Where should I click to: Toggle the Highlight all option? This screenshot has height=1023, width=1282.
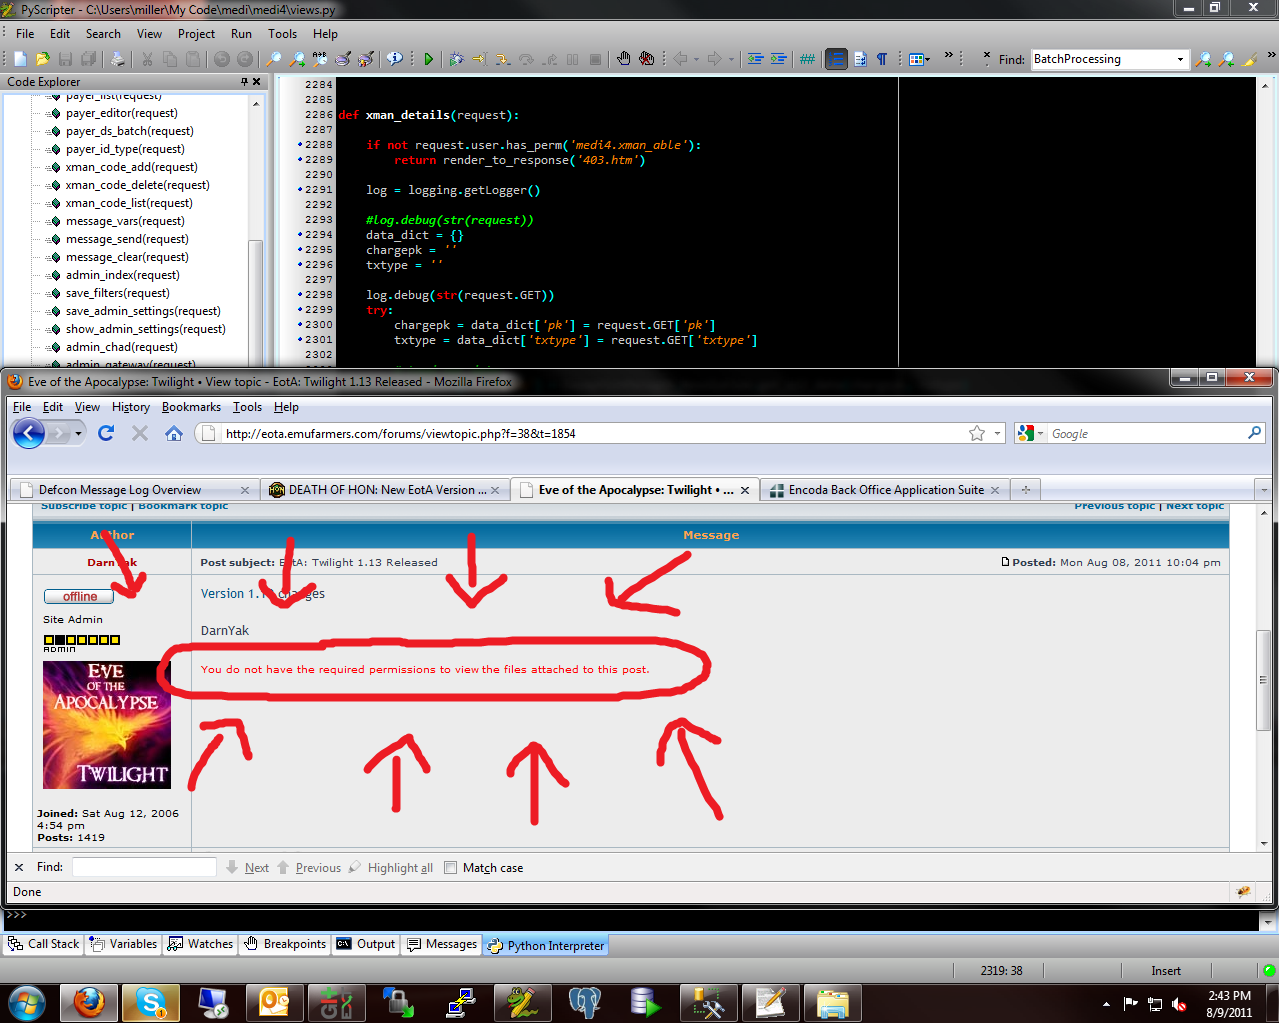pos(391,868)
